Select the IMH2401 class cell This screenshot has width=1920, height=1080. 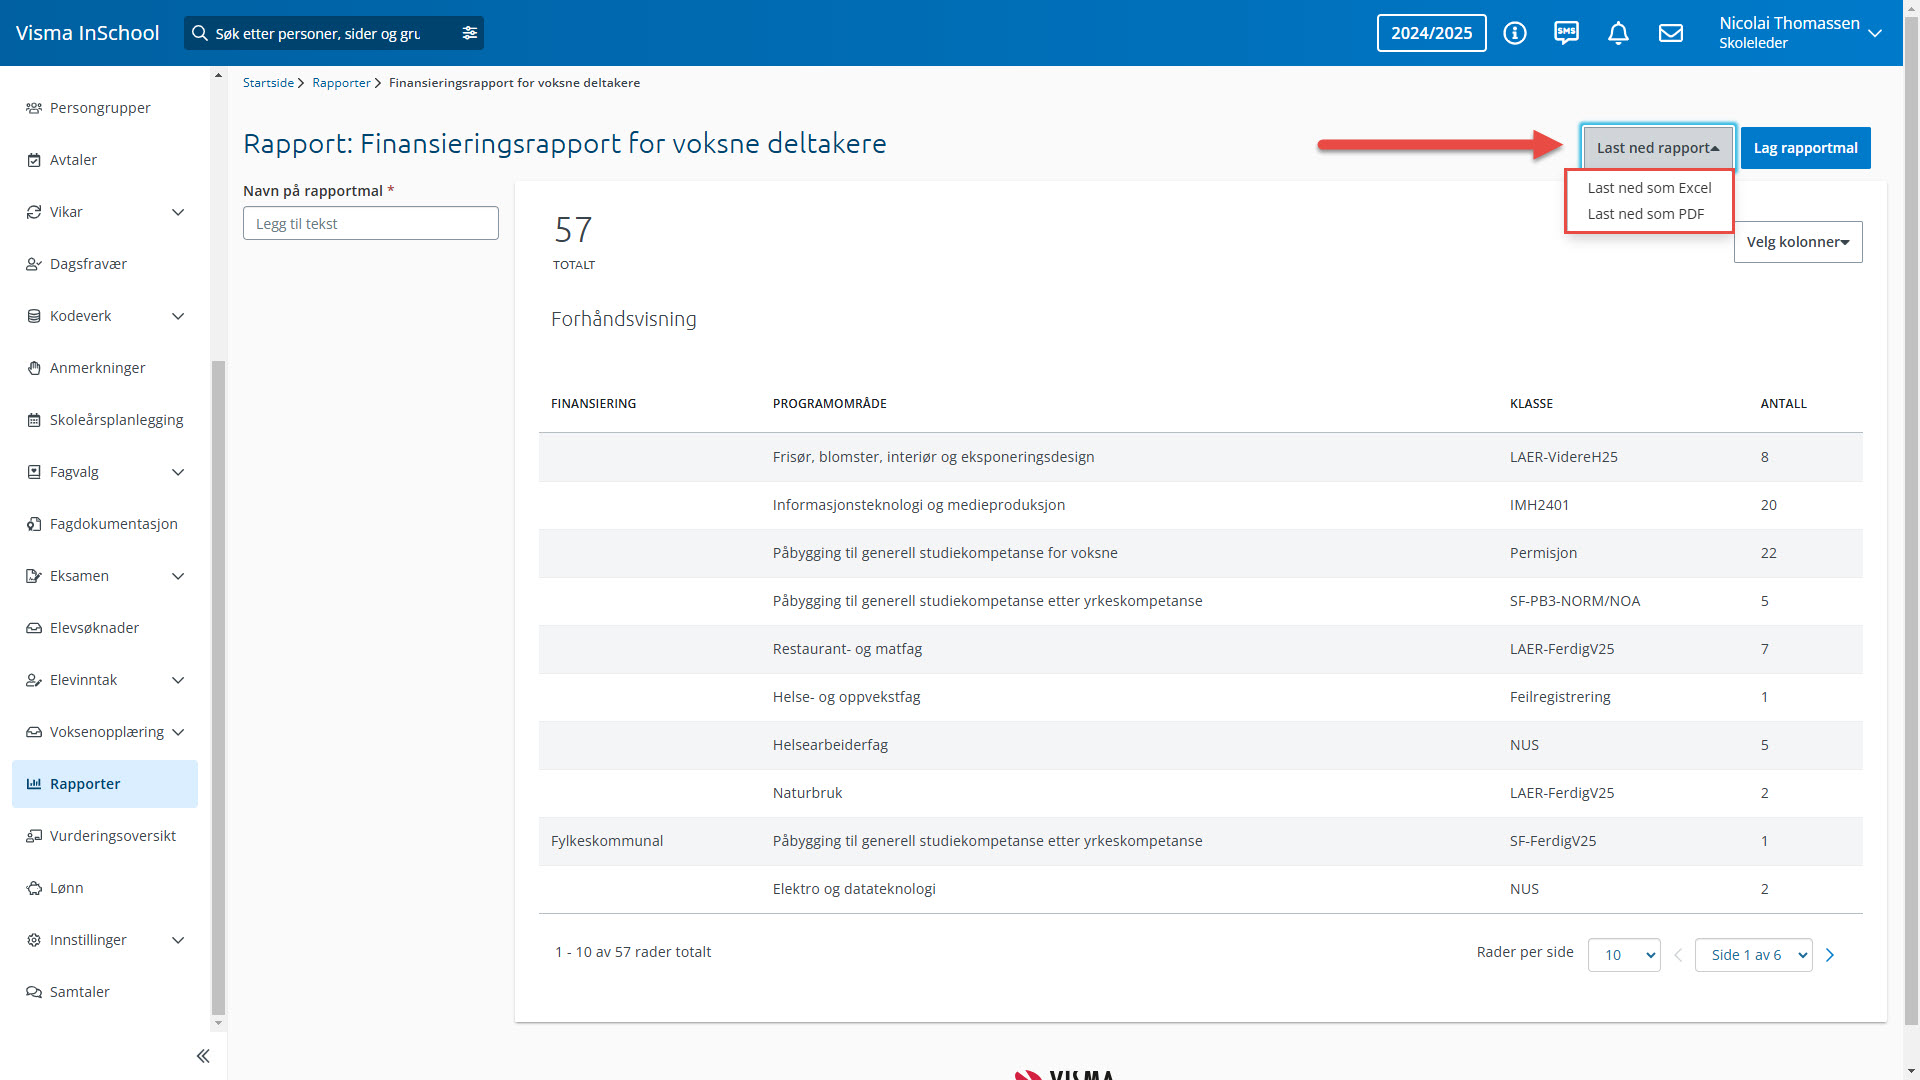click(1539, 505)
